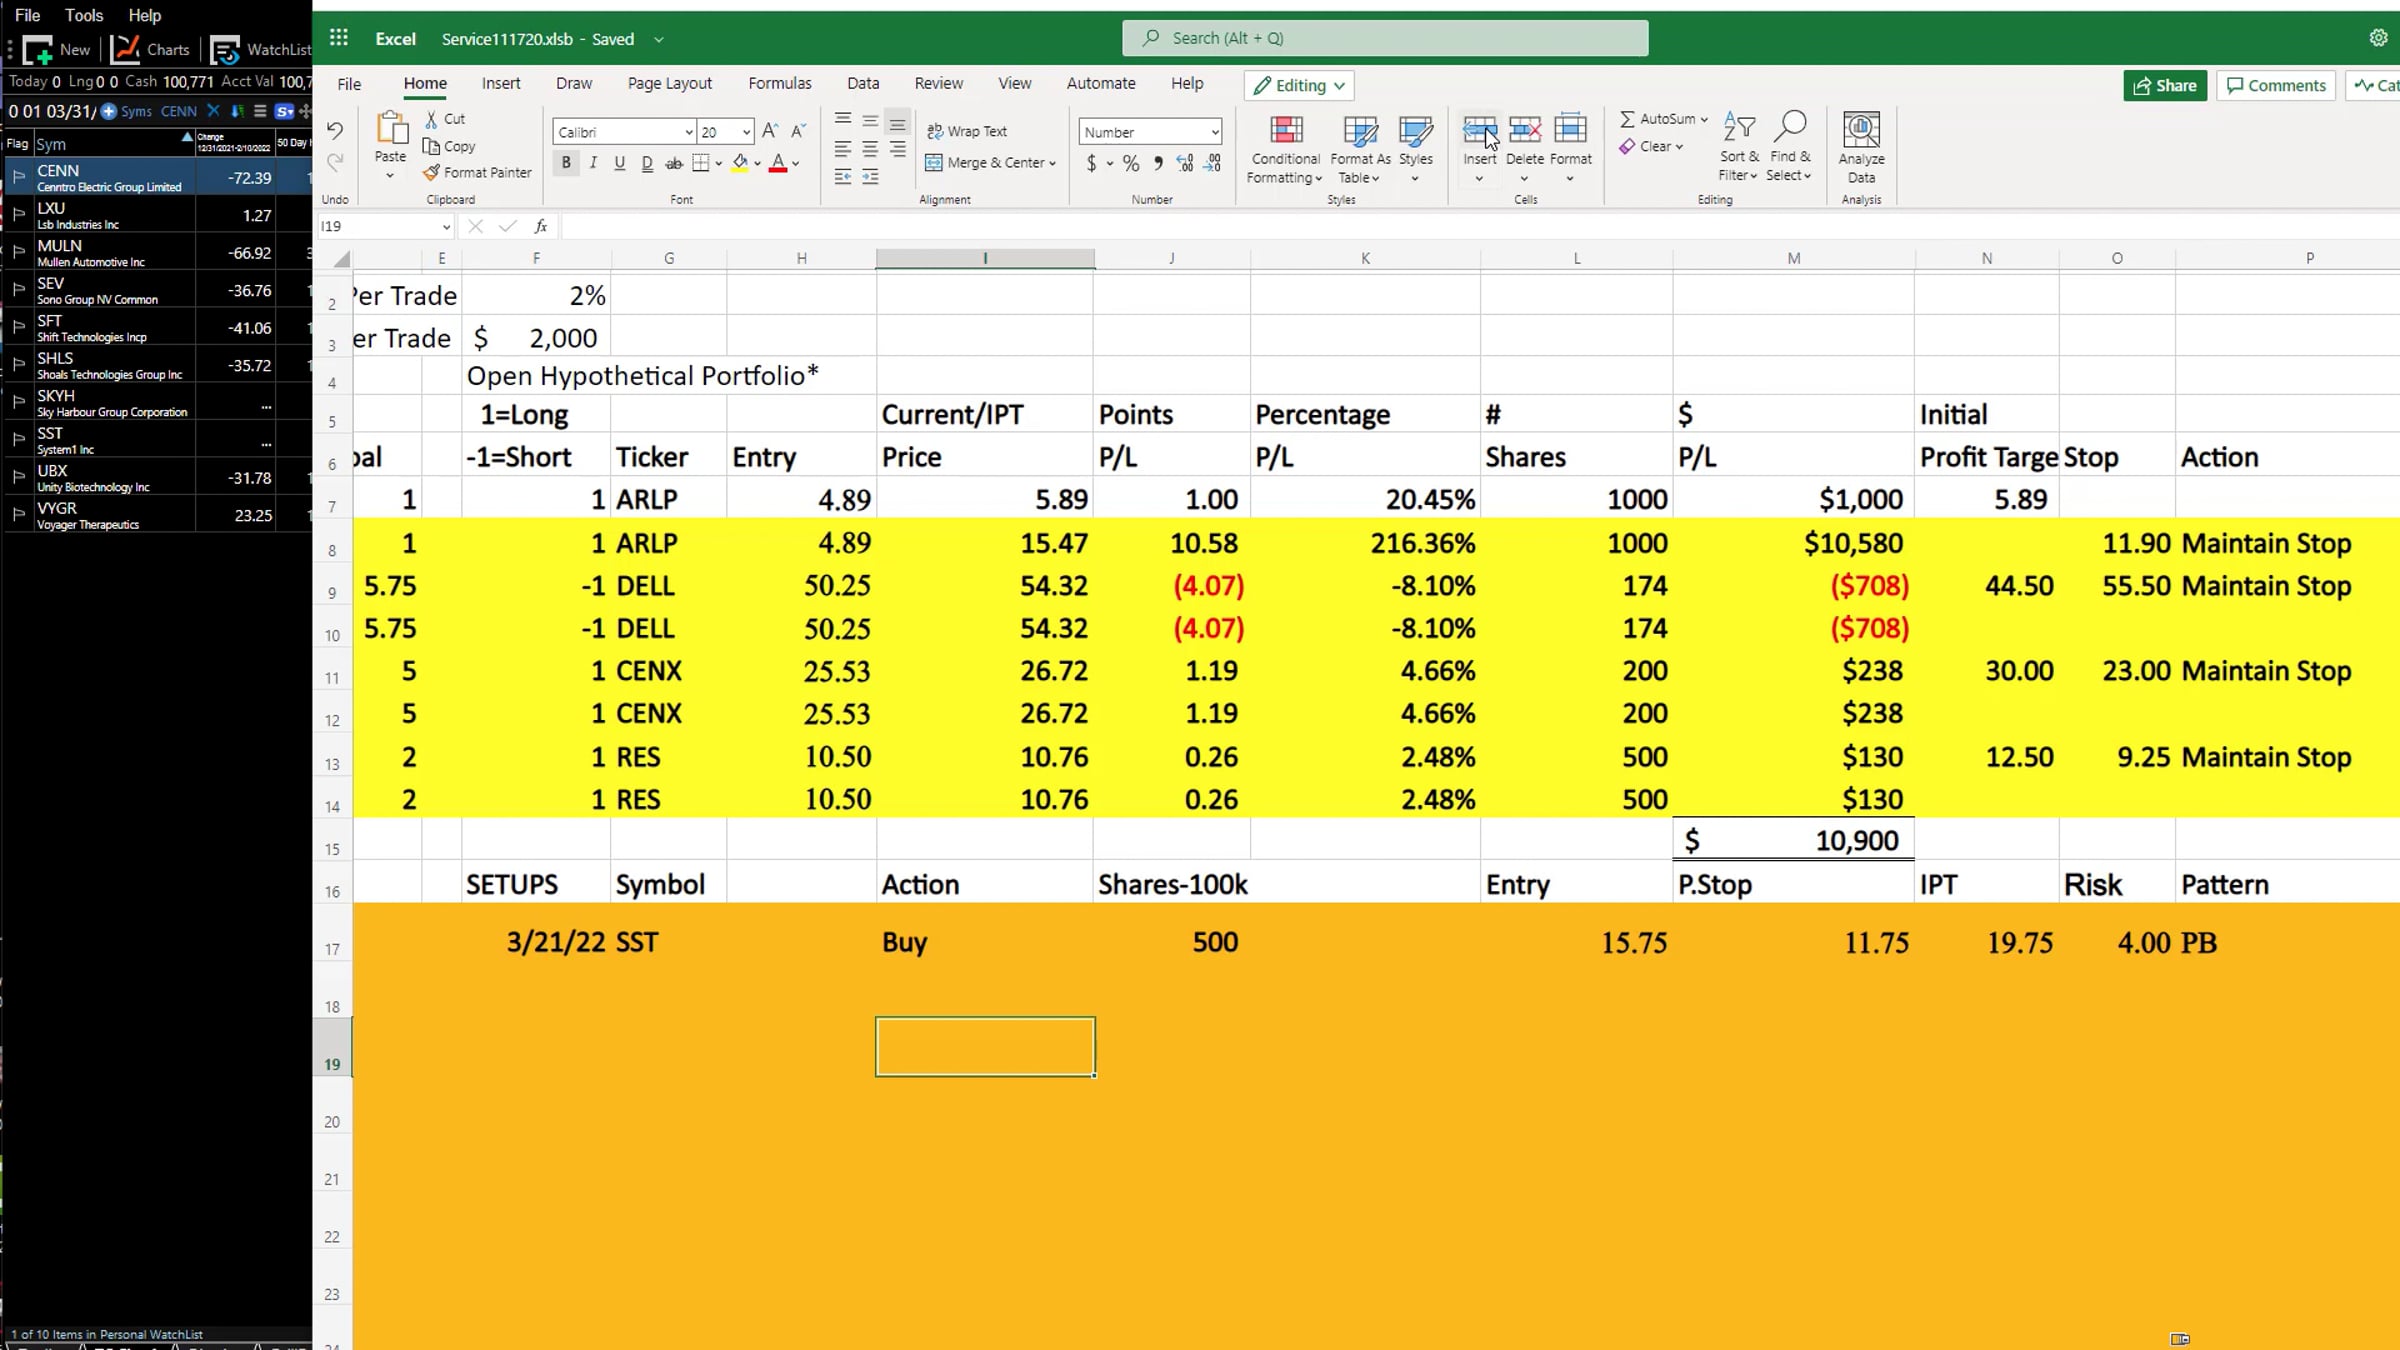
Task: Click the Format cells button
Action: coord(1571,148)
